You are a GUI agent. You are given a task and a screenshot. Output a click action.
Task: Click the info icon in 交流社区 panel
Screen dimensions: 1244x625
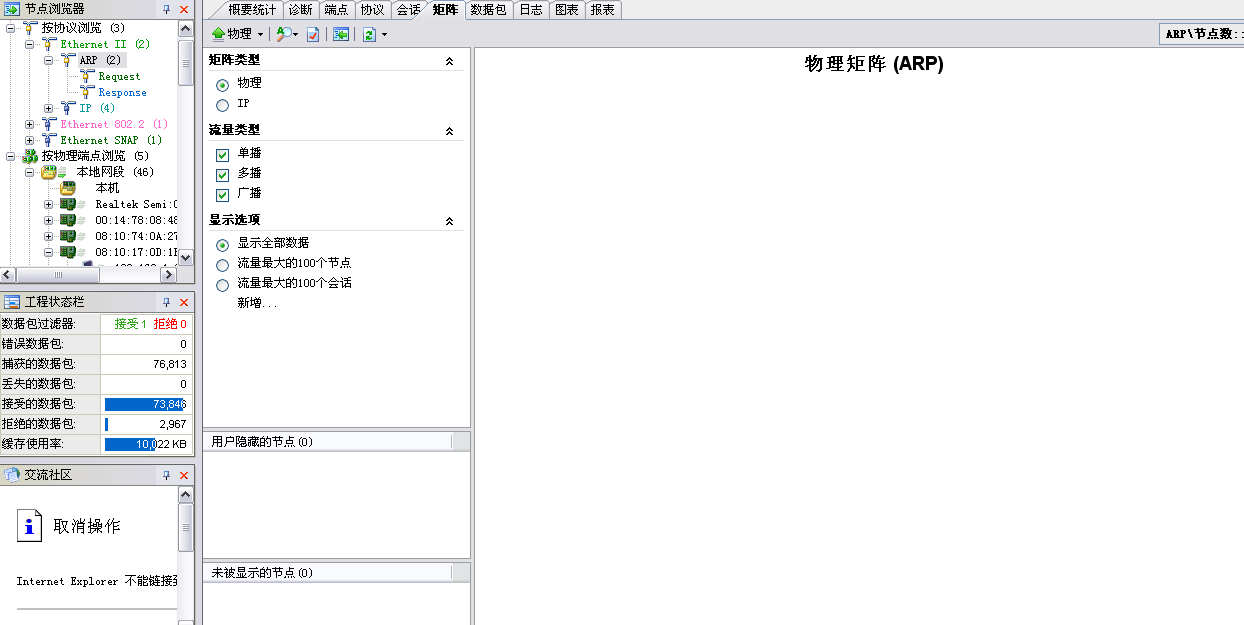[x=29, y=526]
